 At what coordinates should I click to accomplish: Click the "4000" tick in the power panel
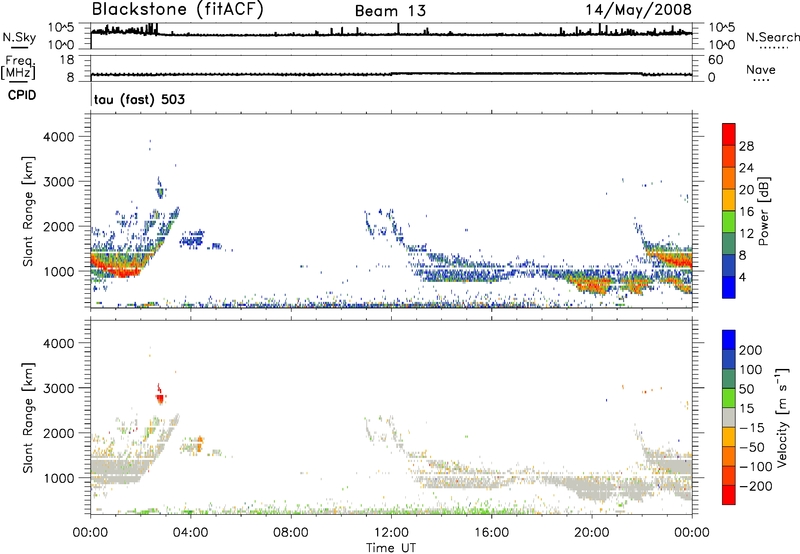point(59,137)
